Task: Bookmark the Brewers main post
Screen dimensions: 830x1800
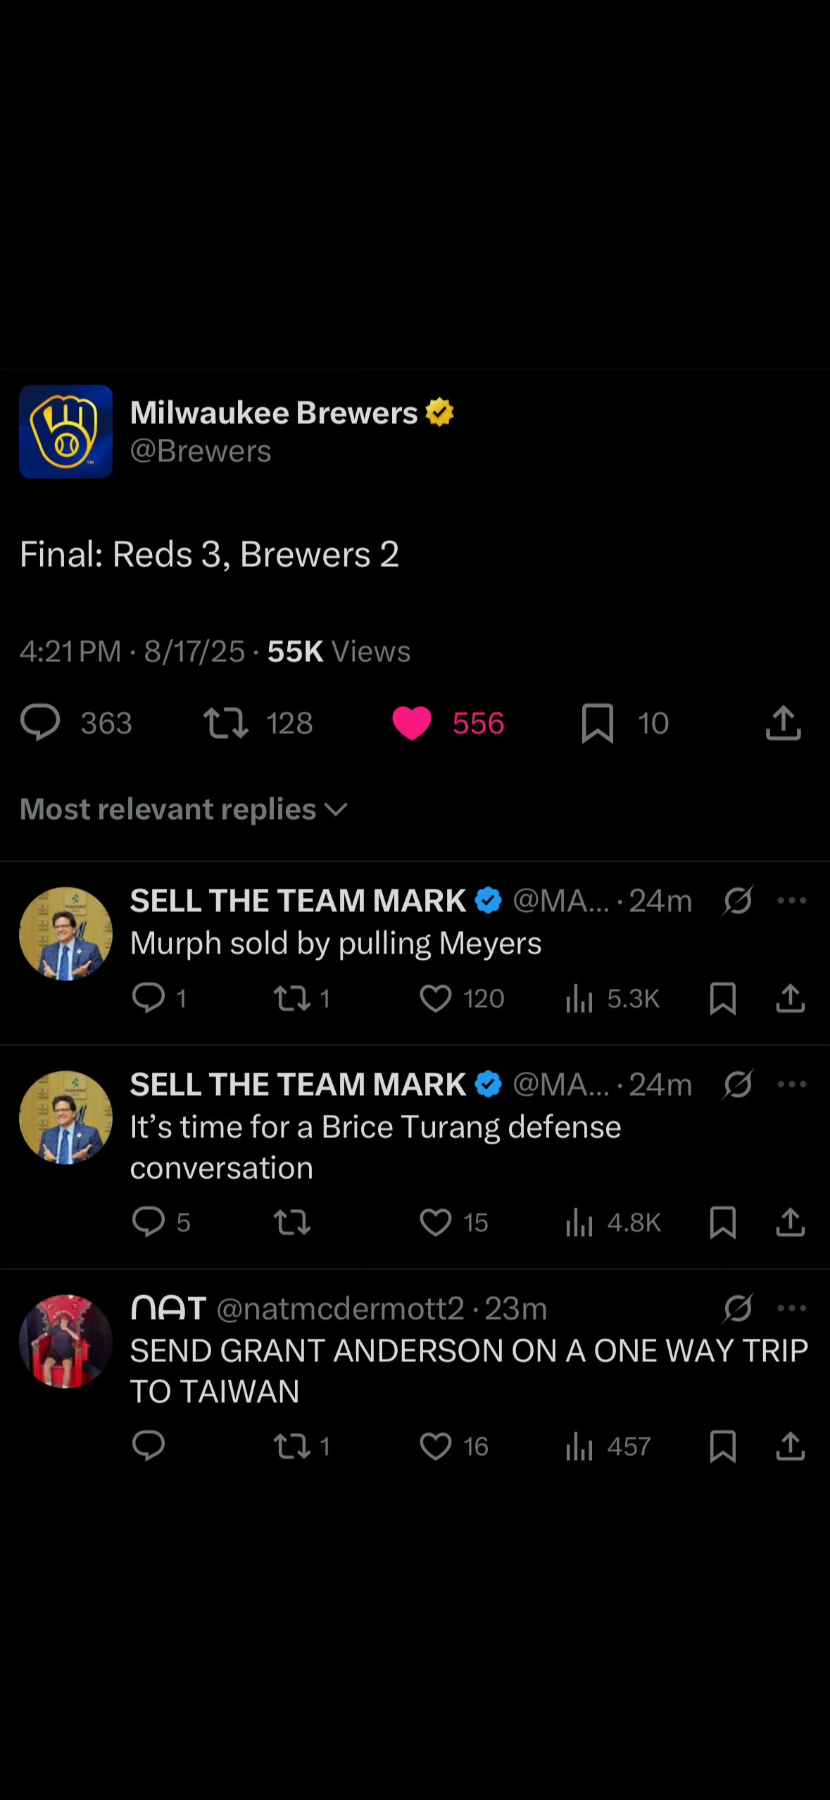Action: coord(597,722)
